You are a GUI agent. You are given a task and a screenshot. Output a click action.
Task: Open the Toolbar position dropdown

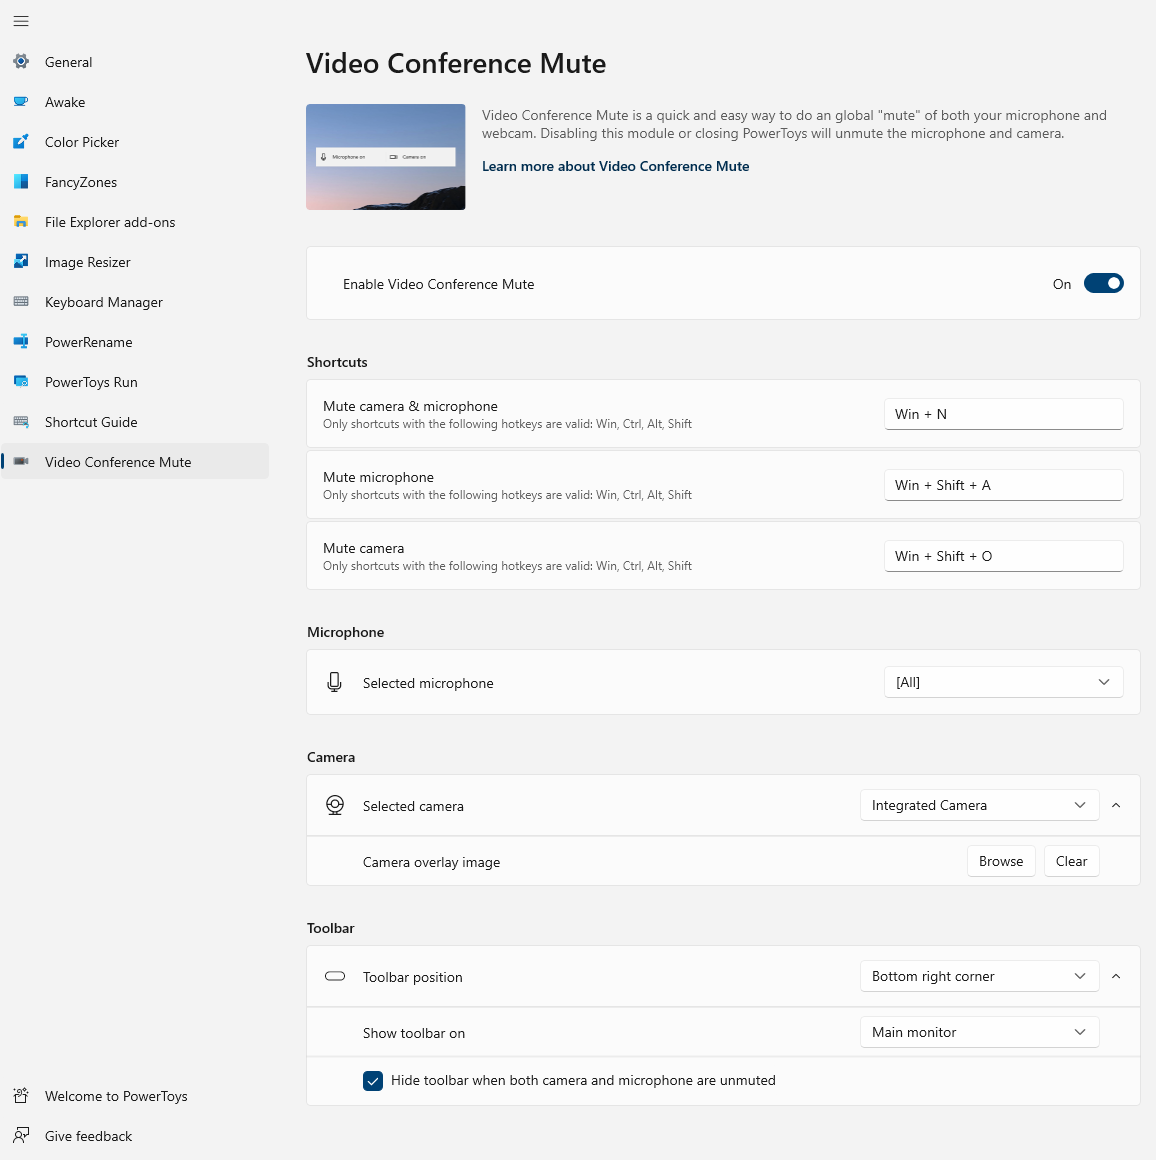click(x=979, y=977)
